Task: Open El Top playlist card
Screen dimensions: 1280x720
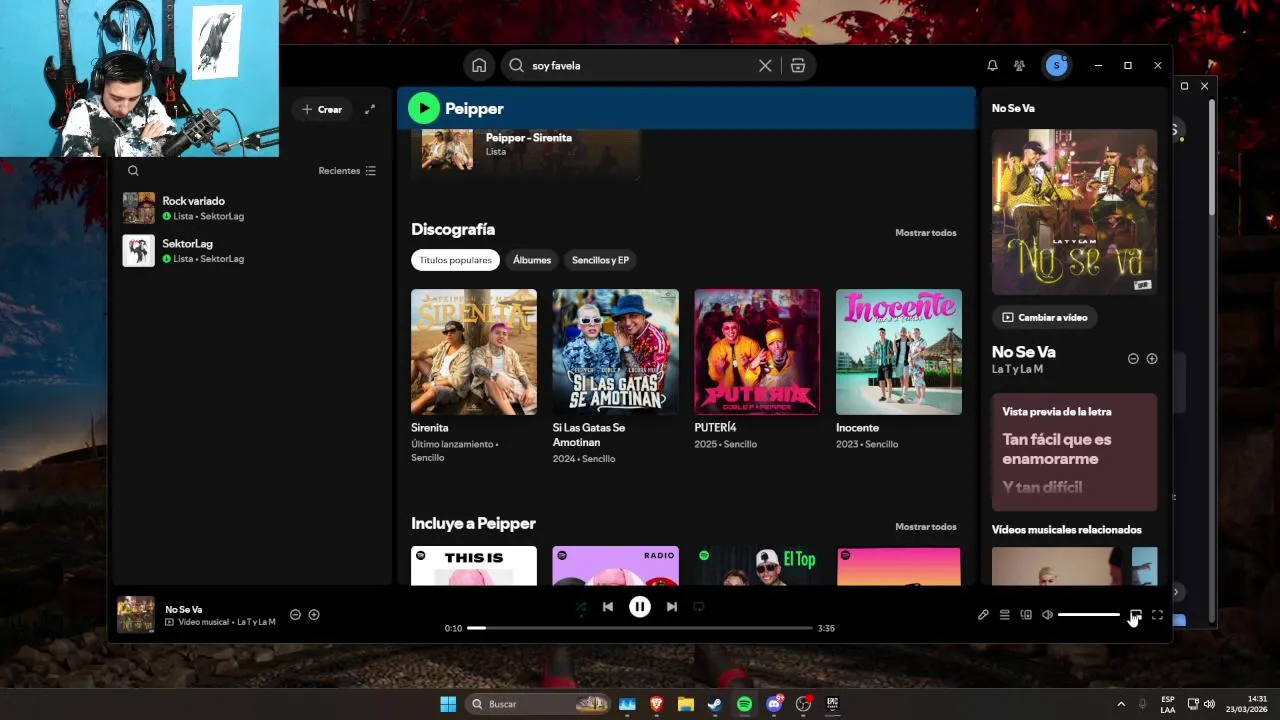Action: point(757,566)
